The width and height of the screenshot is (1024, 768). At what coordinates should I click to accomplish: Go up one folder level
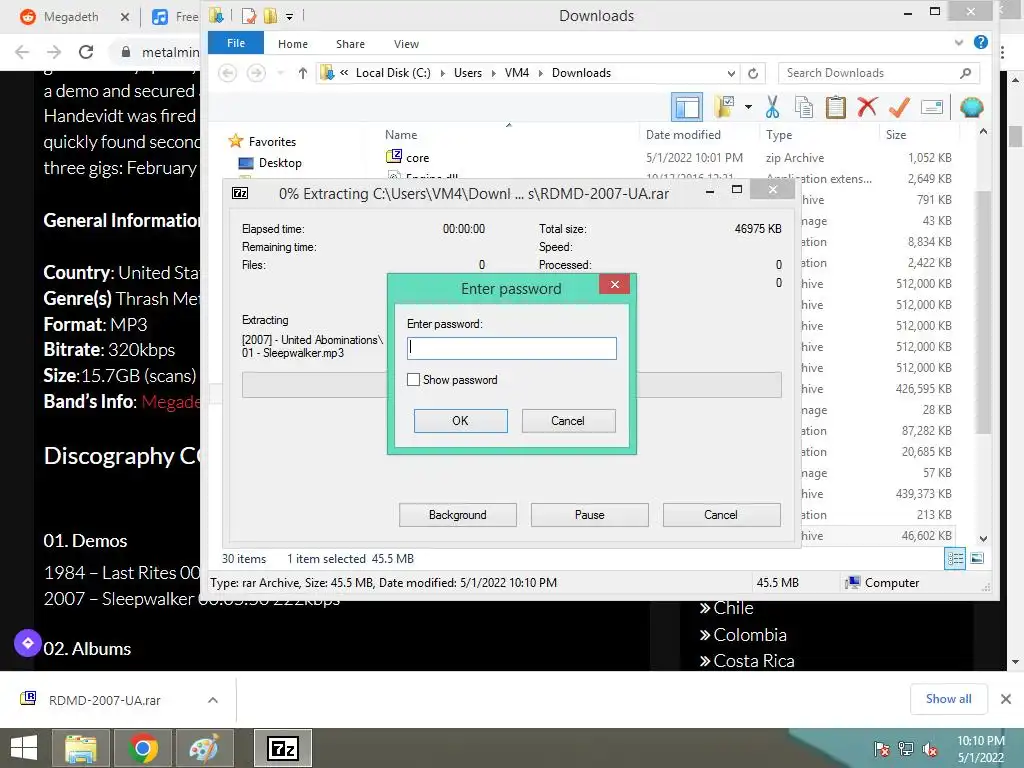coord(302,73)
